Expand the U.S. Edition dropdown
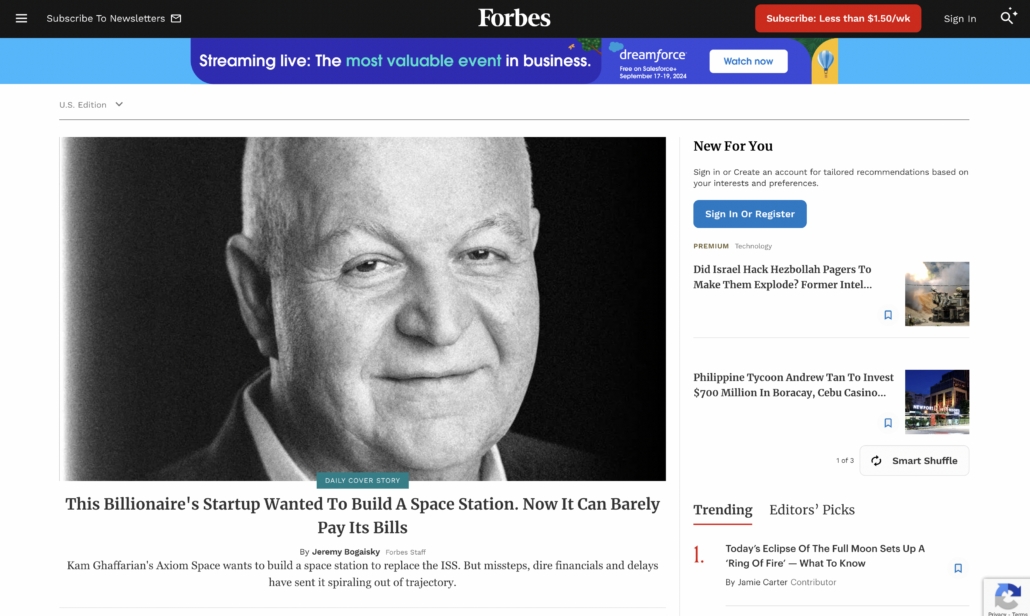Screen dimensions: 1030x616 click(119, 104)
